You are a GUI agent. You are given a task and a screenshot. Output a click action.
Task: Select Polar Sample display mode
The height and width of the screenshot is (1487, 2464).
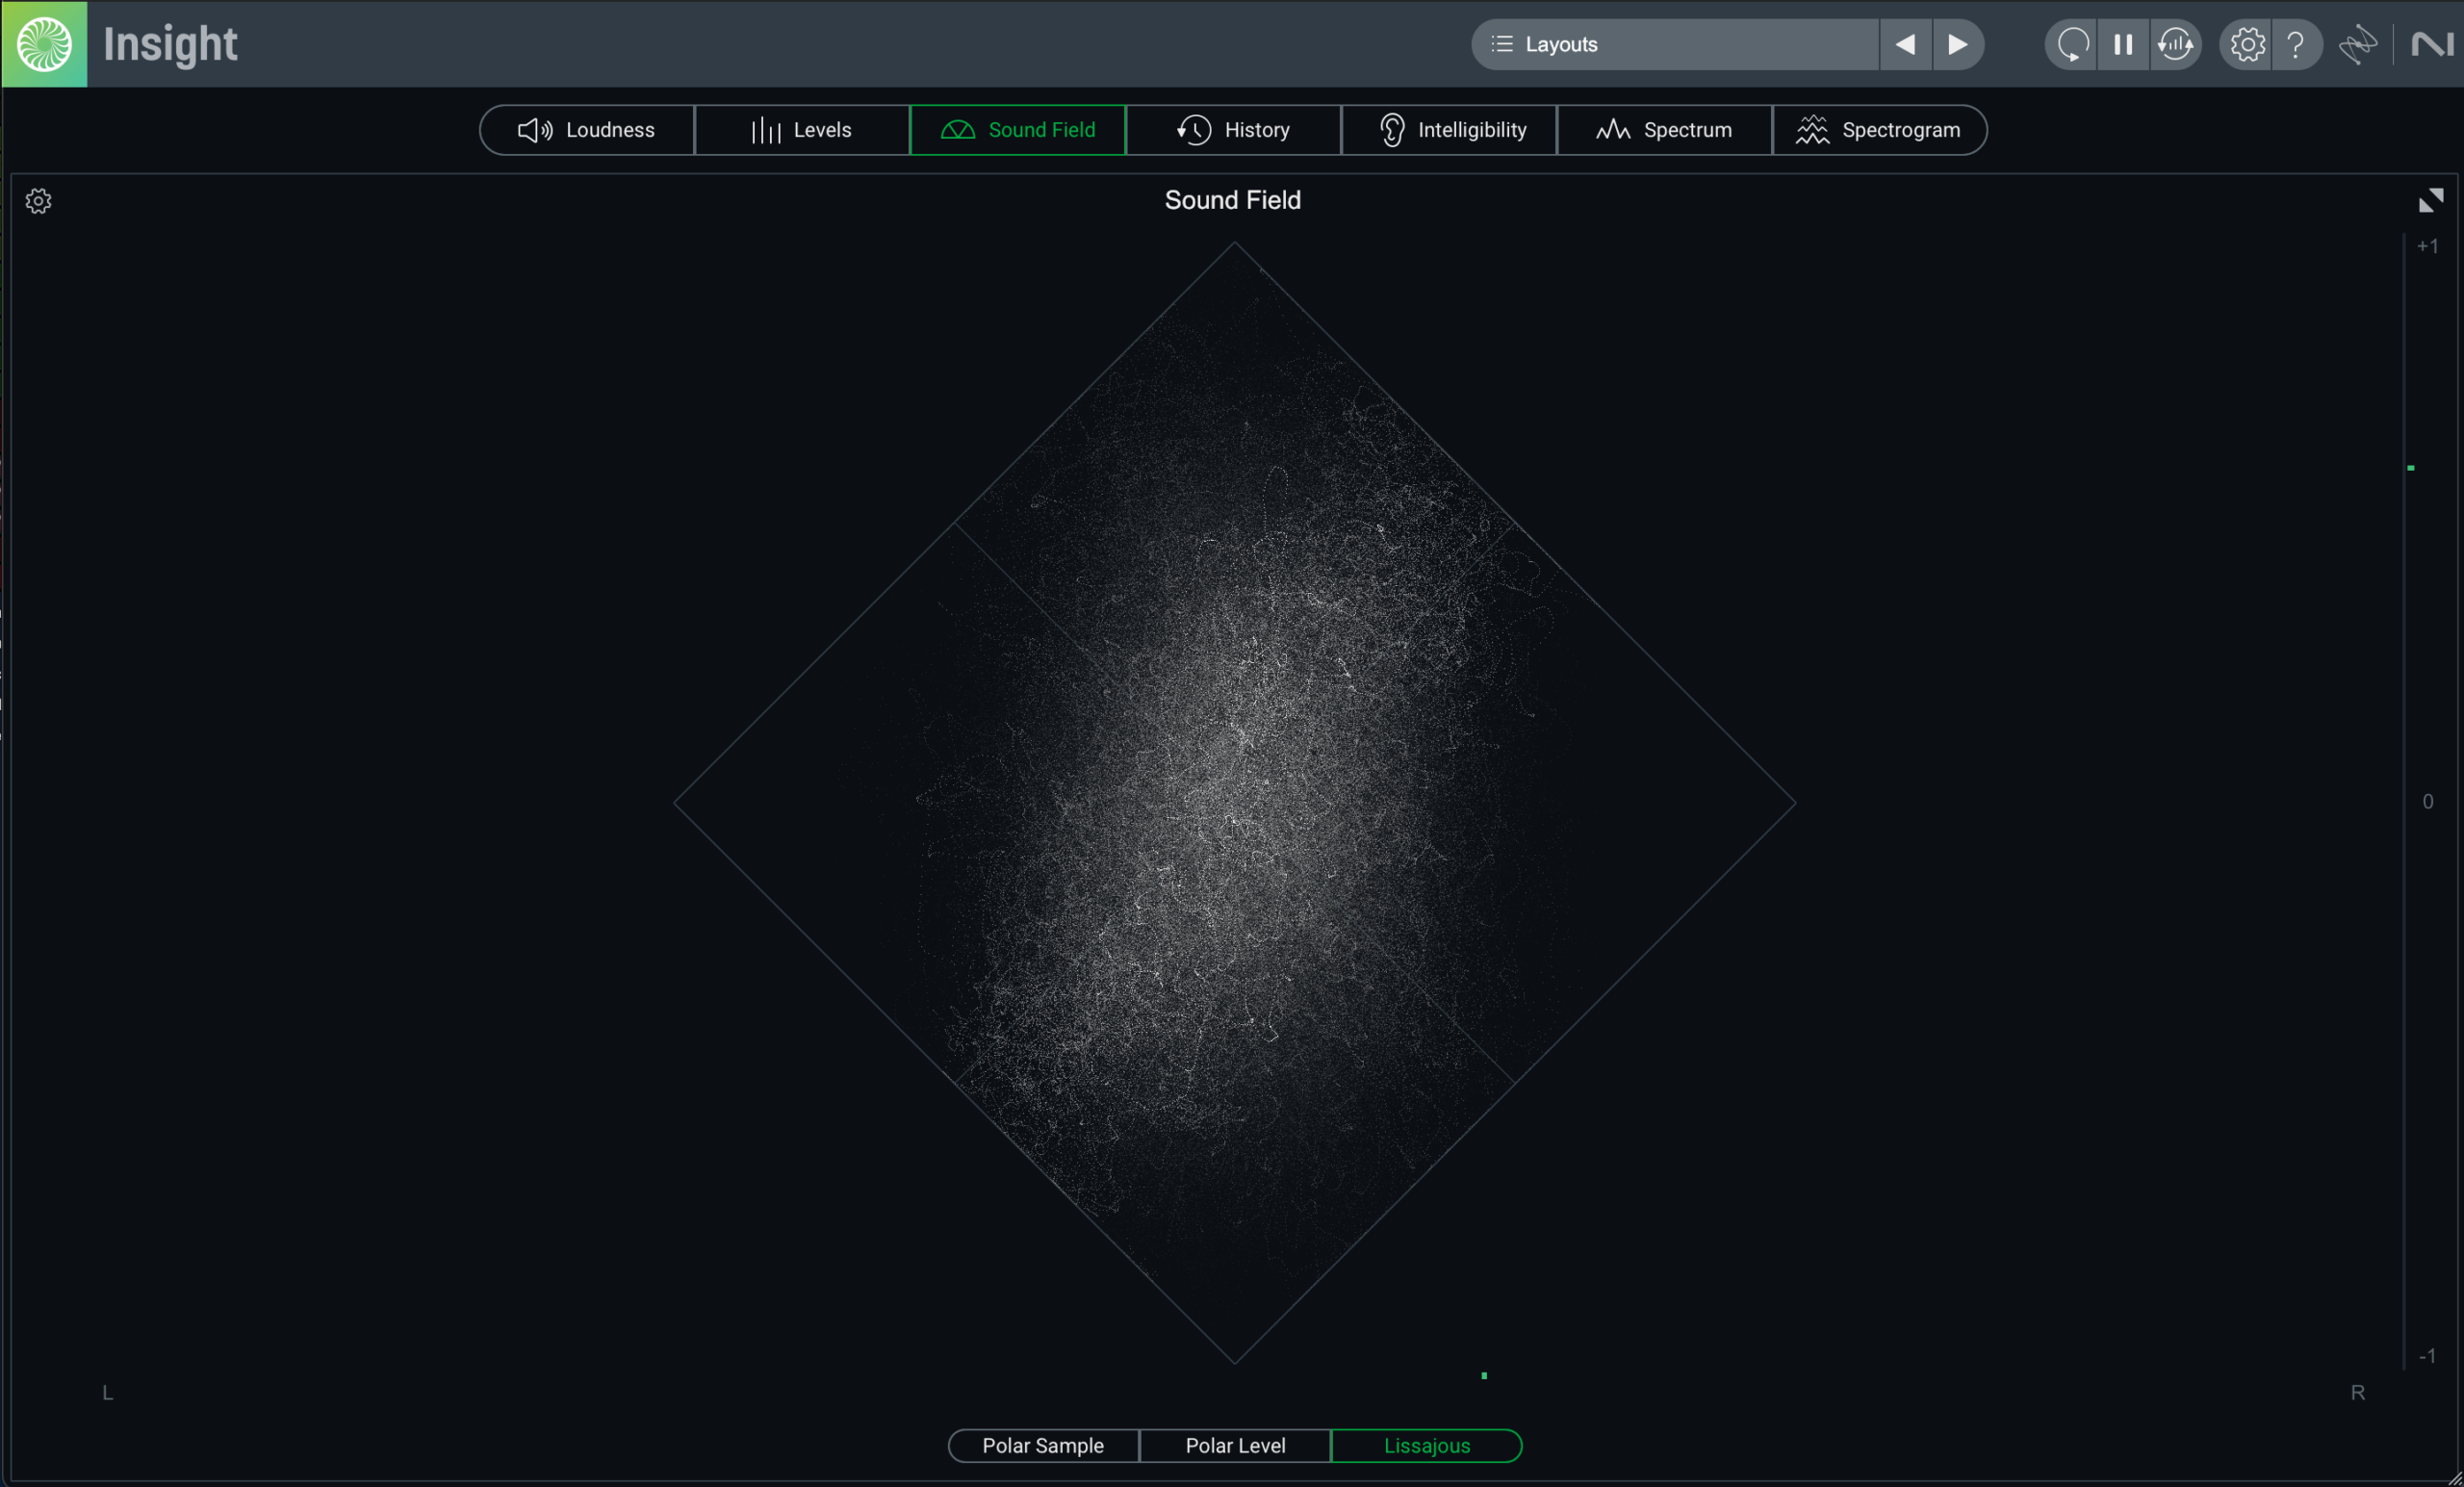click(1043, 1445)
